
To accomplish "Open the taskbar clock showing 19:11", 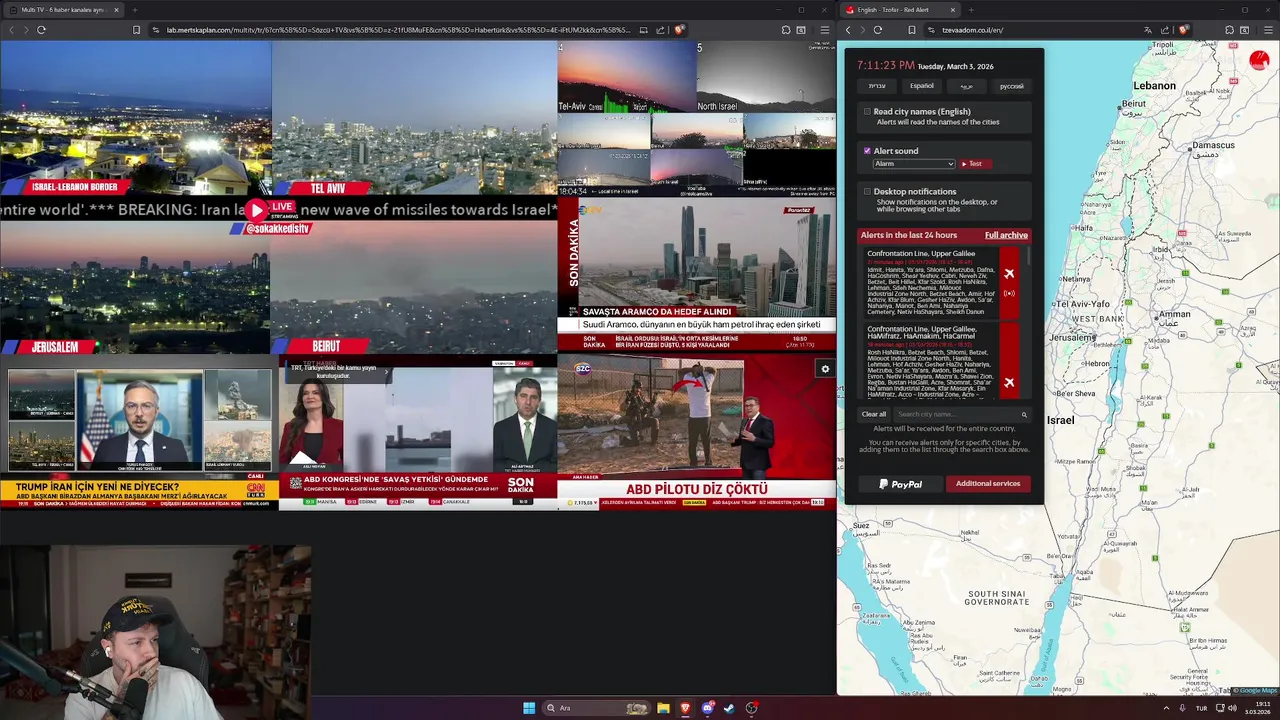I will coord(1258,708).
